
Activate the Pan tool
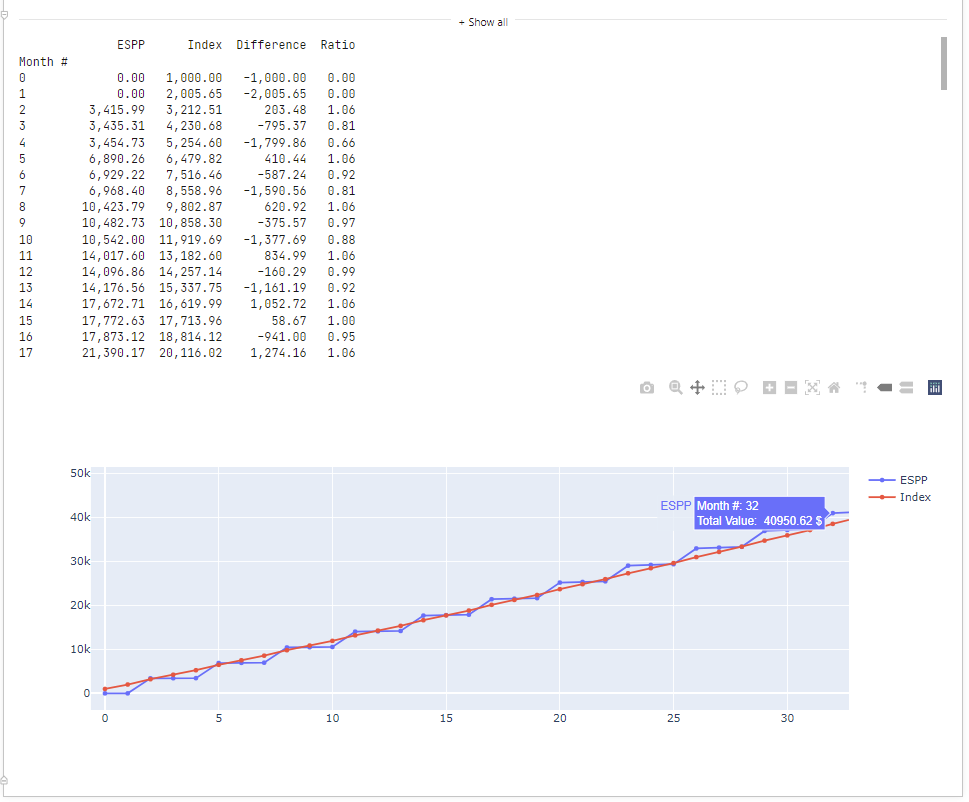pos(697,387)
